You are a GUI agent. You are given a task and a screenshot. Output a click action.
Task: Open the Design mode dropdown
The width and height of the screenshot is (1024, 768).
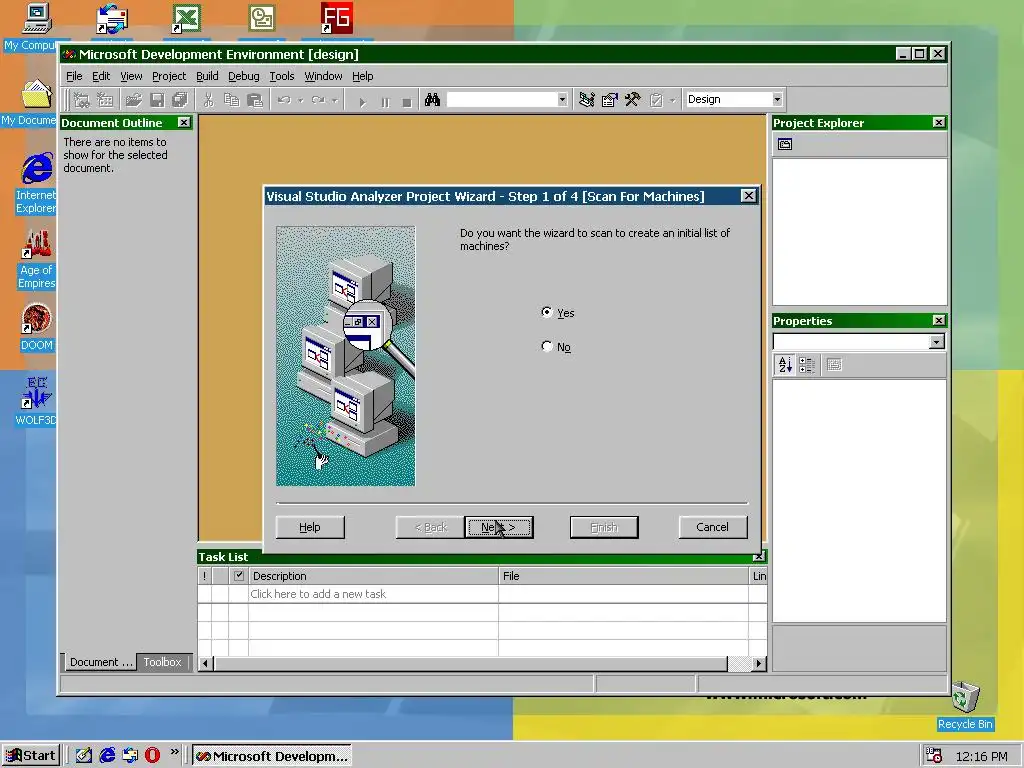coord(777,99)
